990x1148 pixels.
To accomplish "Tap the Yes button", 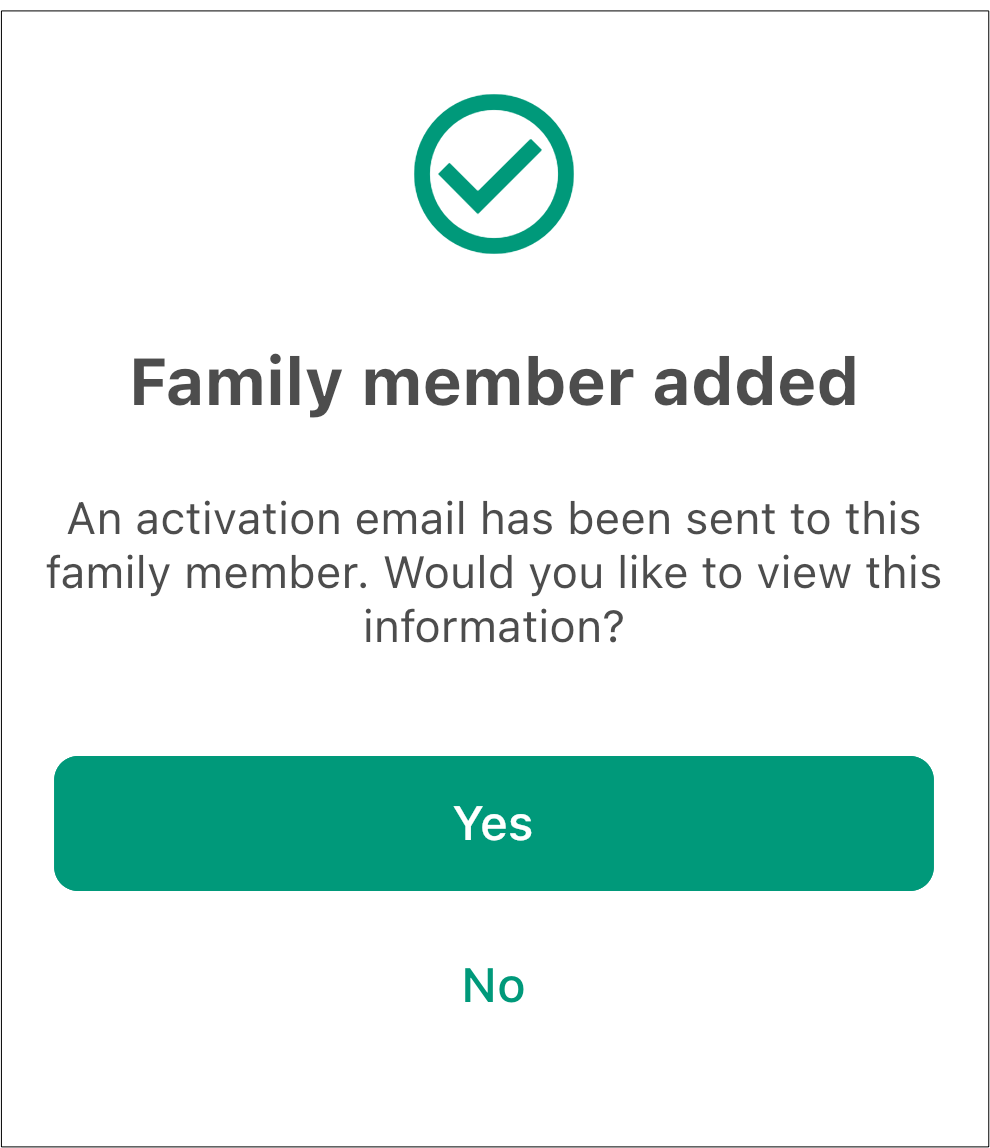I will coord(494,823).
